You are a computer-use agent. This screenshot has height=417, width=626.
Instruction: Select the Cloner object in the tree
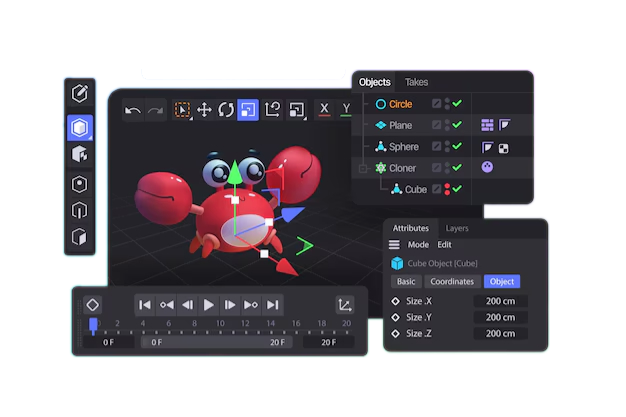[x=402, y=168]
